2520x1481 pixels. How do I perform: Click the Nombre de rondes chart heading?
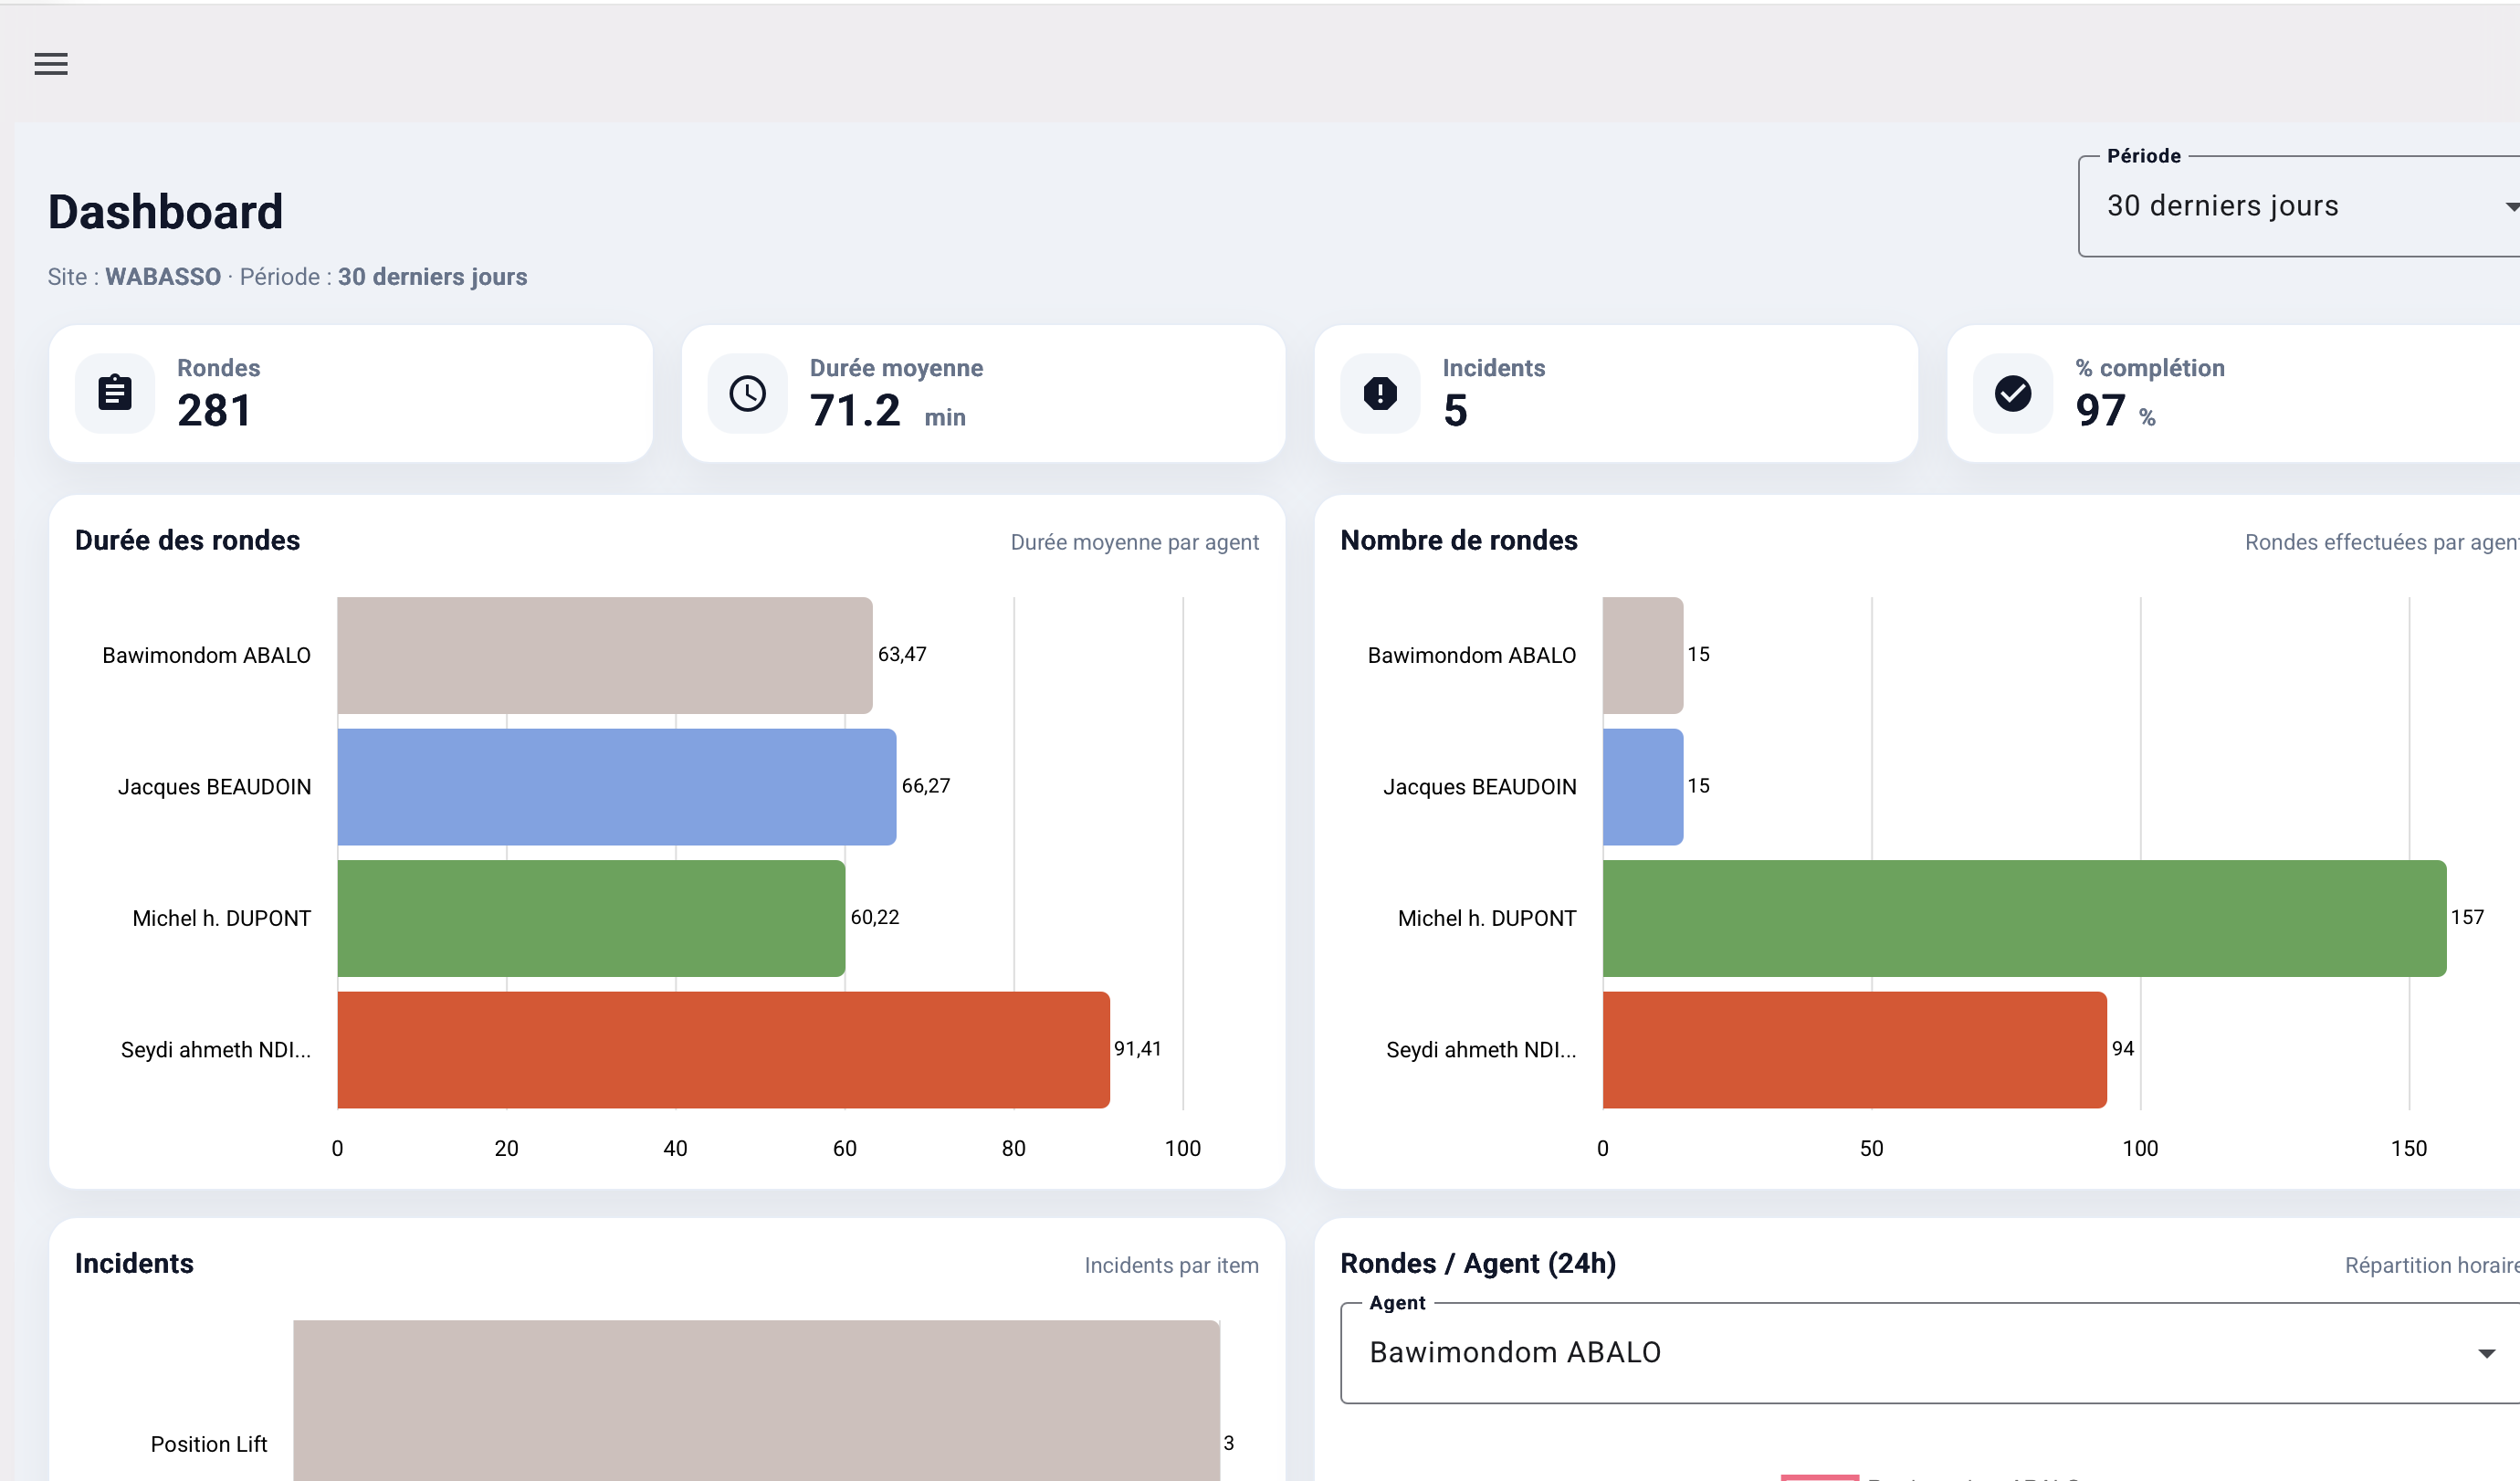coord(1458,540)
